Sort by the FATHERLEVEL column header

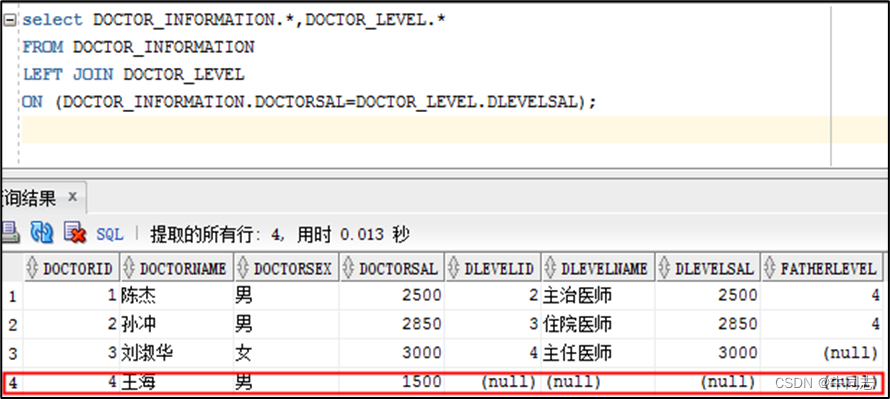tap(822, 268)
